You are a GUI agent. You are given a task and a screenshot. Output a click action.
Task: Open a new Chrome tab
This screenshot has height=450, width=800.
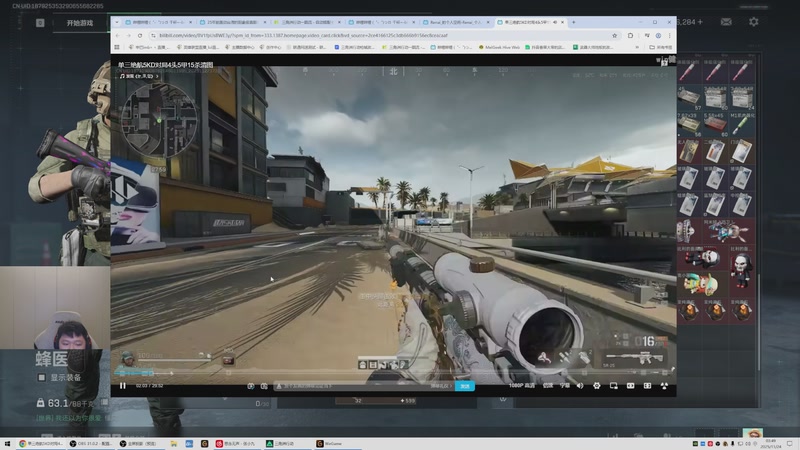coord(573,22)
